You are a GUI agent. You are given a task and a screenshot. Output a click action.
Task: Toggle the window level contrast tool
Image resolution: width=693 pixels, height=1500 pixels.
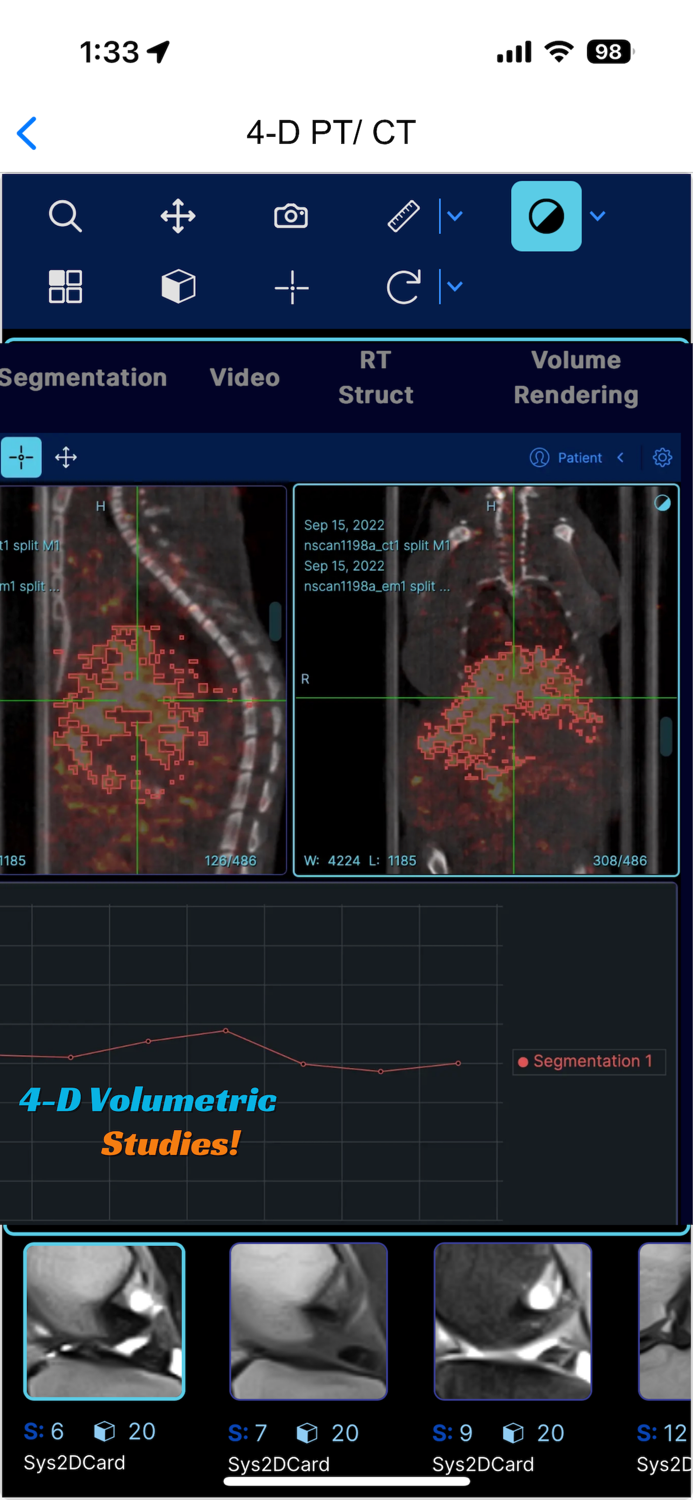(x=546, y=216)
